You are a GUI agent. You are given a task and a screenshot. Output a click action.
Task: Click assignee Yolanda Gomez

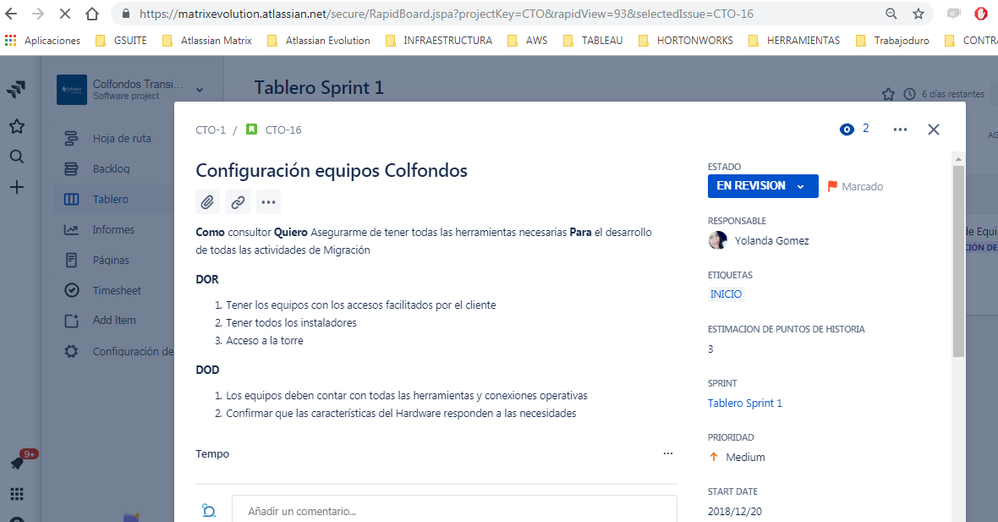tap(759, 241)
